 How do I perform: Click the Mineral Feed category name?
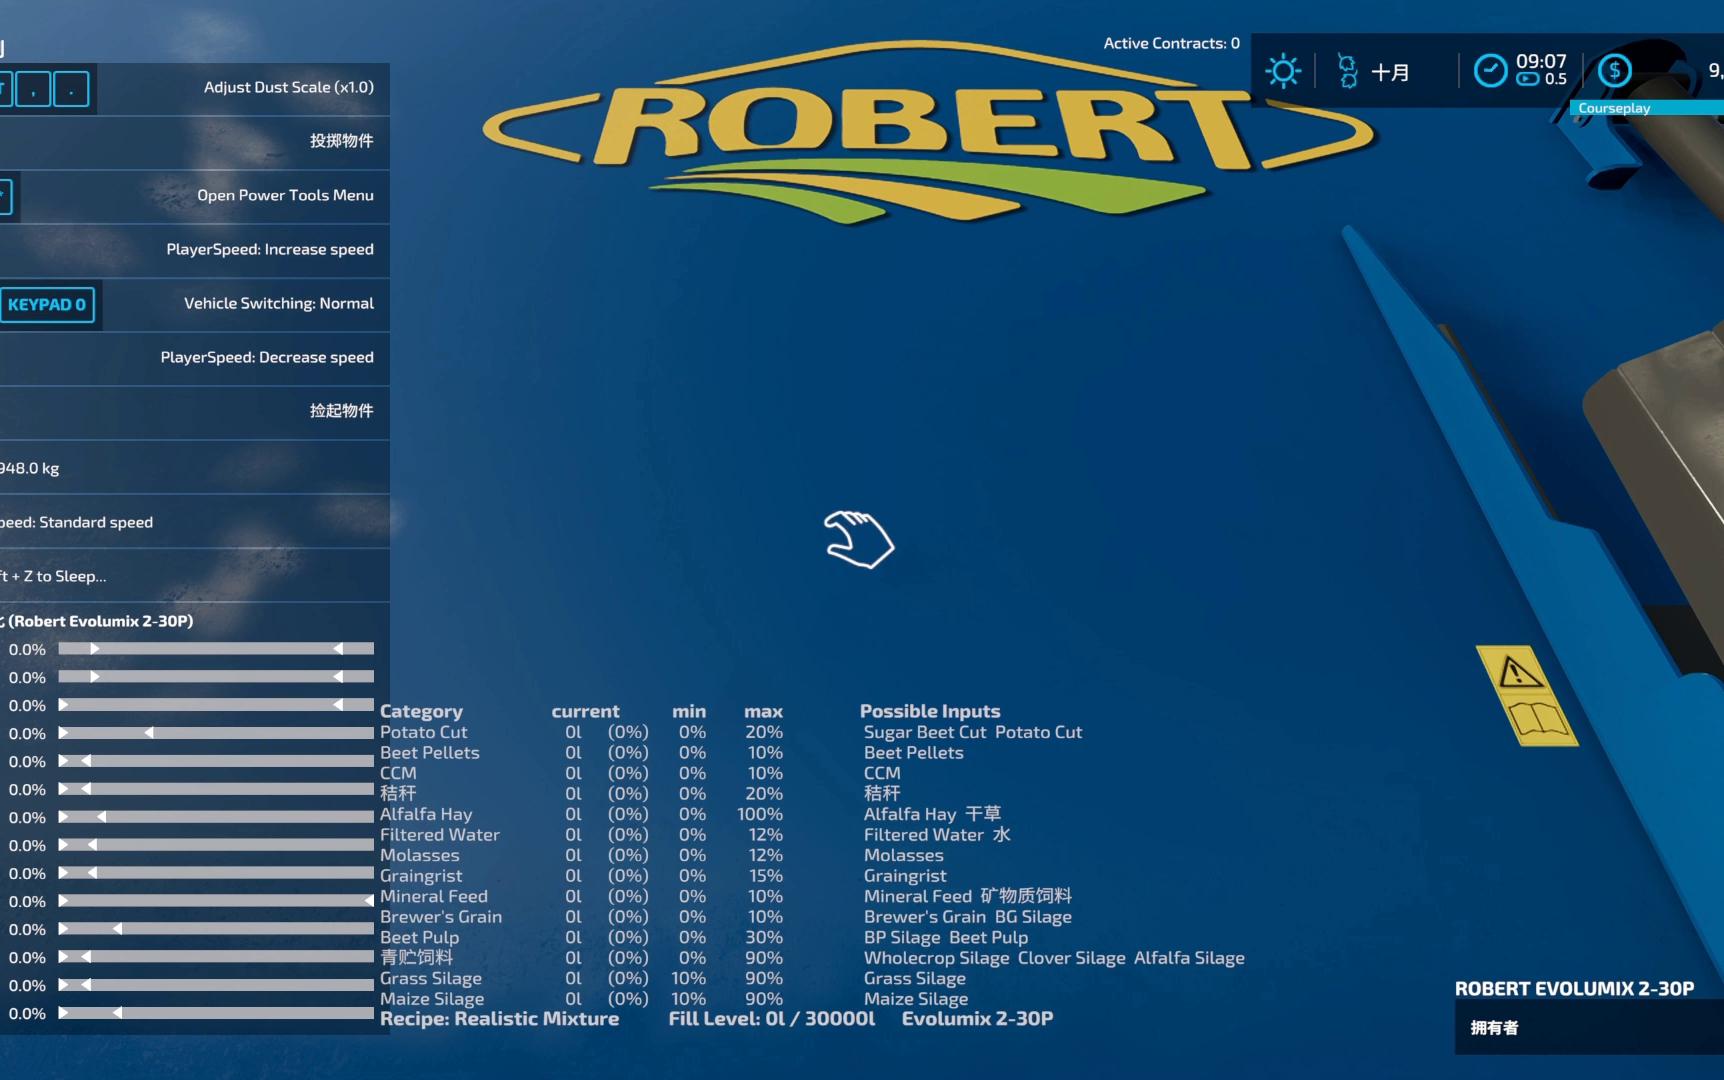434,896
